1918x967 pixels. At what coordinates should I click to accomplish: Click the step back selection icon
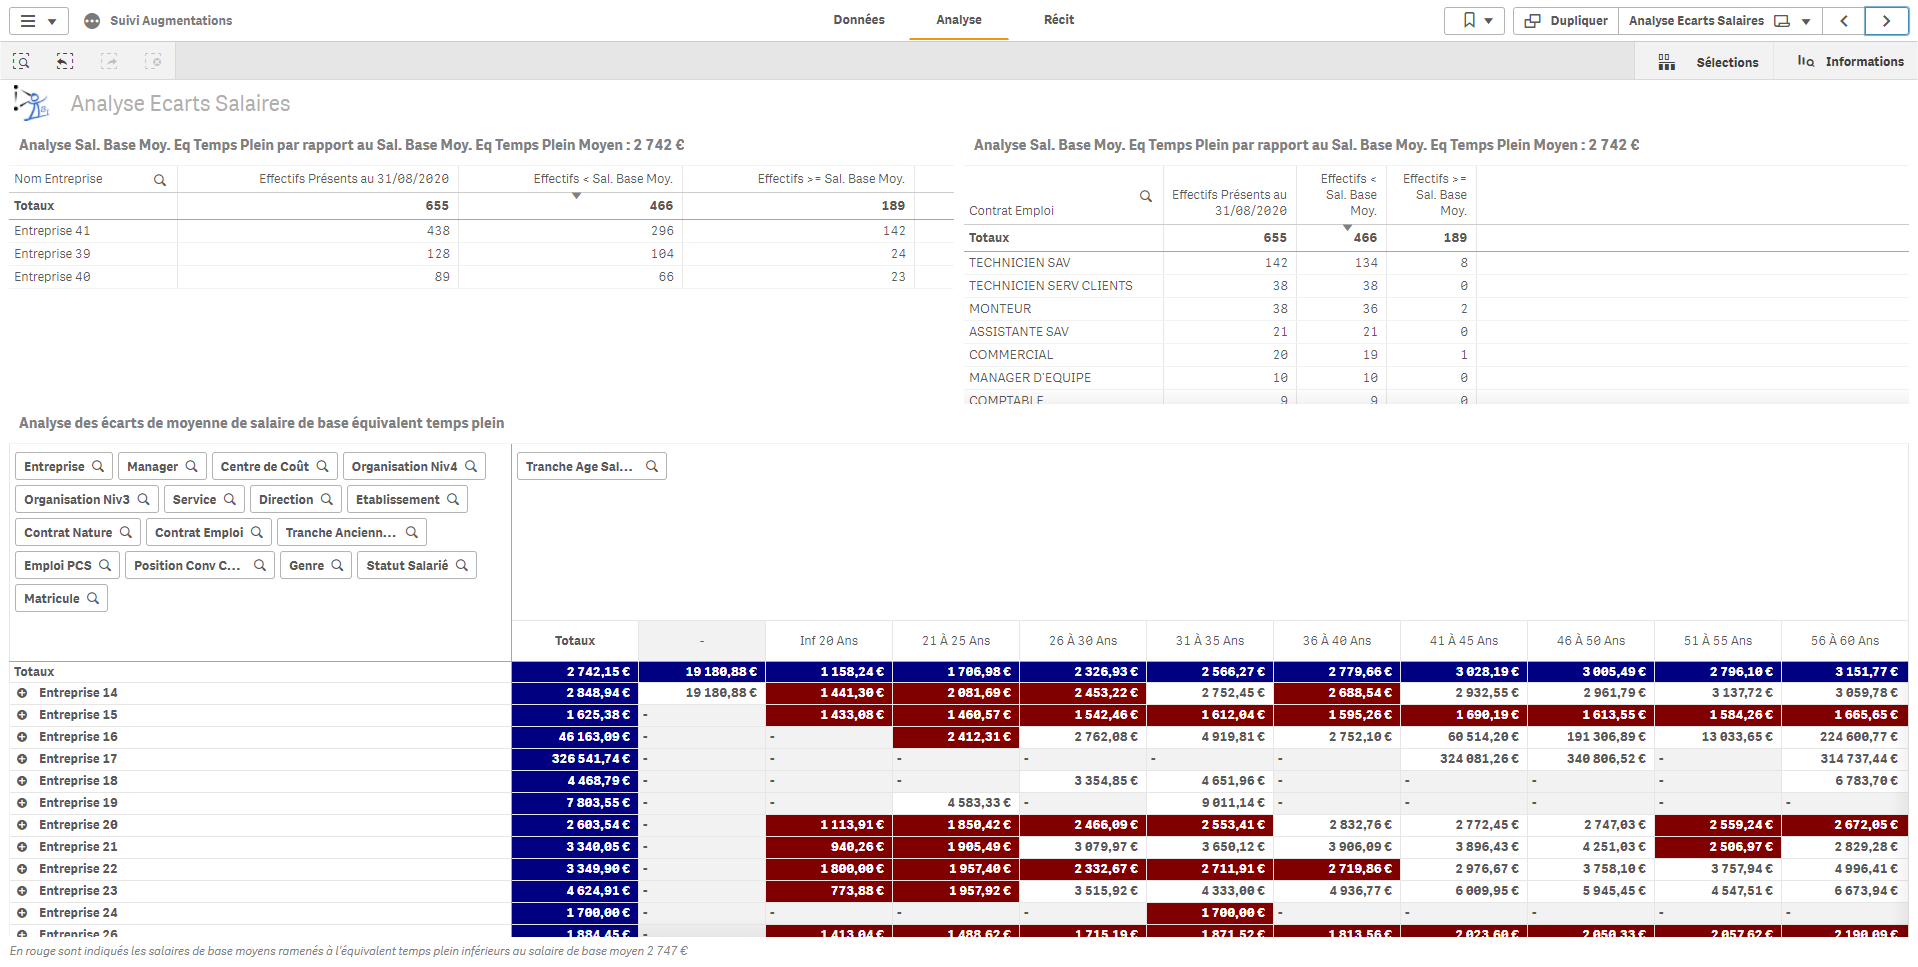tap(65, 62)
